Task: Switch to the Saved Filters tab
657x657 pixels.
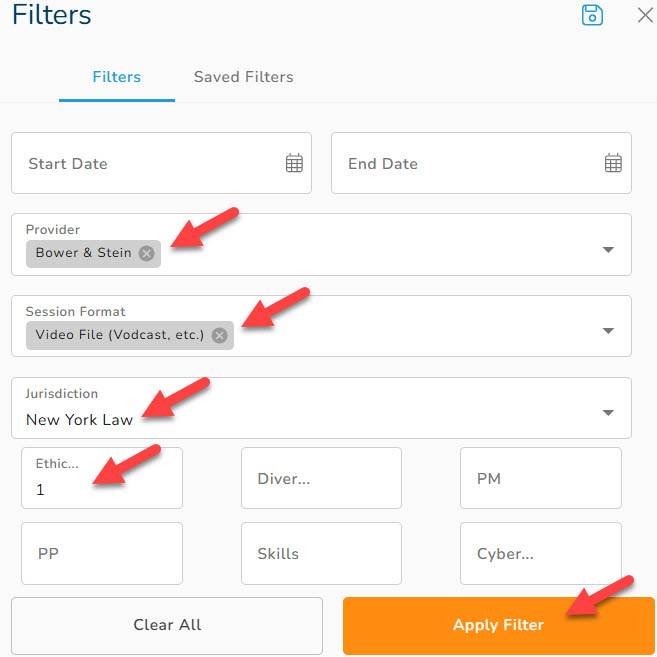Action: tap(243, 77)
